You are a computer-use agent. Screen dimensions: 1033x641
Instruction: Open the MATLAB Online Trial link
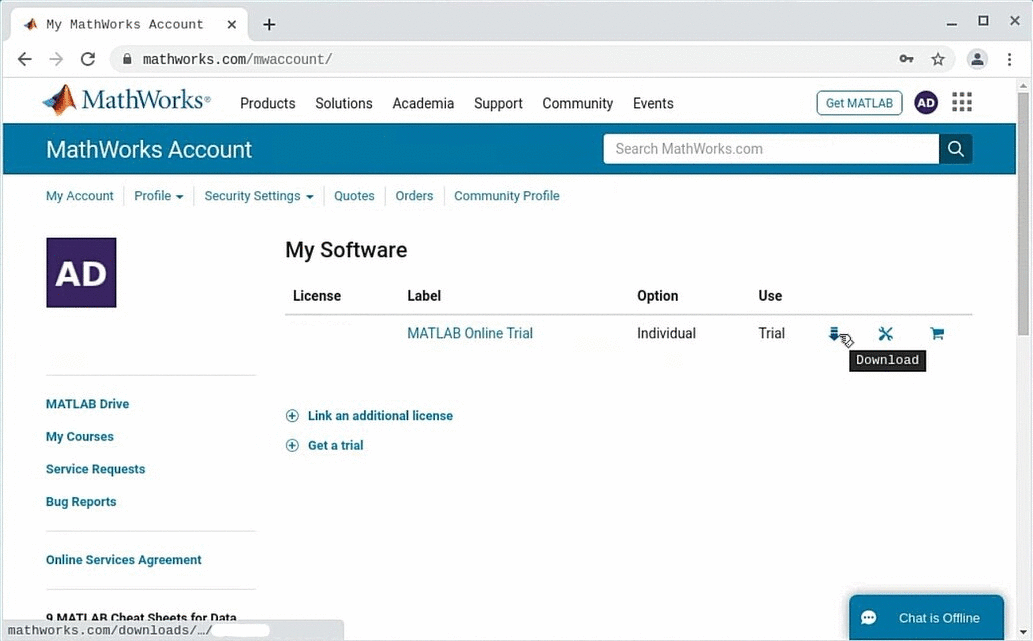470,333
